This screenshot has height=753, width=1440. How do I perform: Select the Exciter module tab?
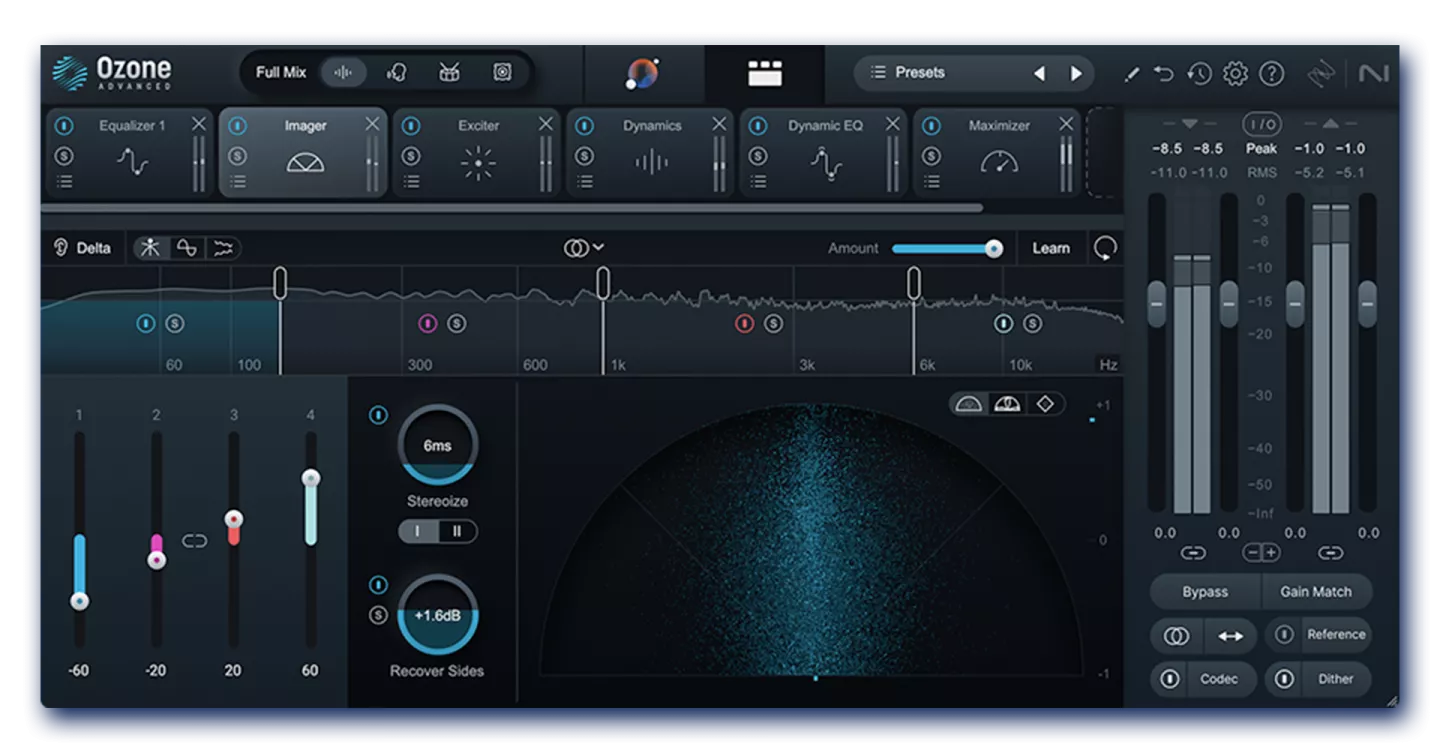coord(476,152)
